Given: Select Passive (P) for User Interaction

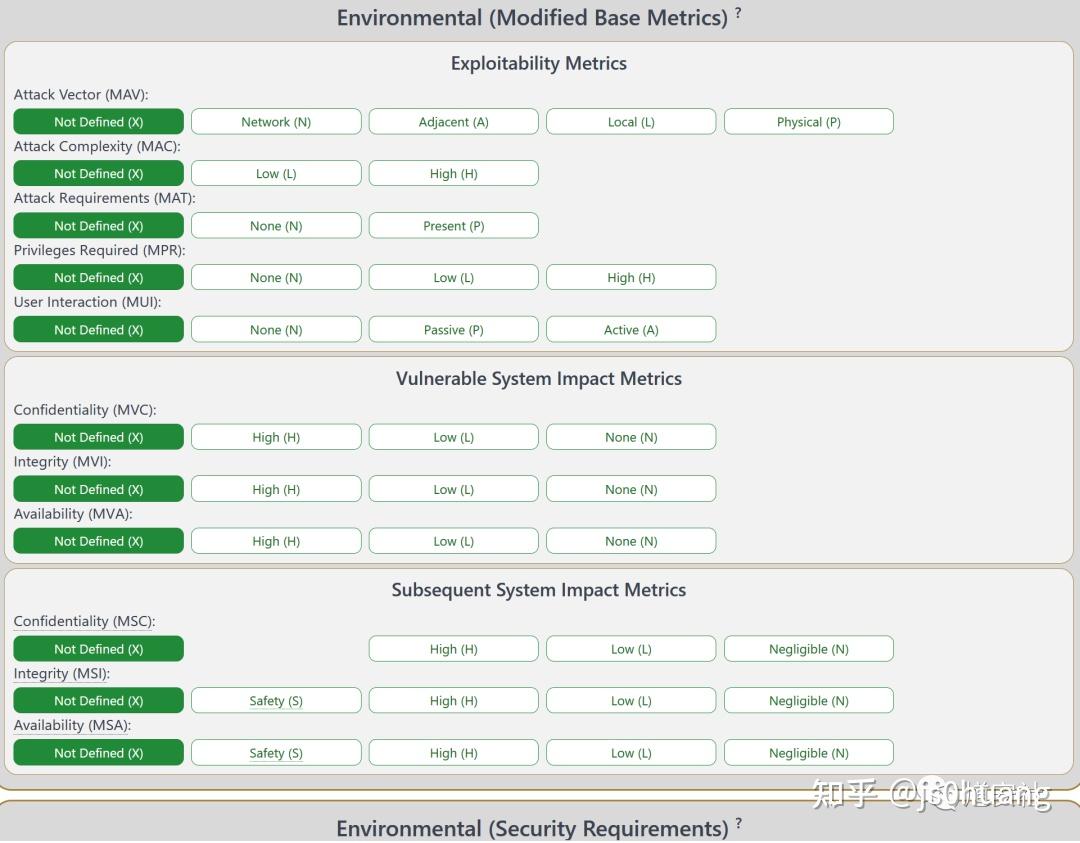Looking at the screenshot, I should tap(453, 329).
